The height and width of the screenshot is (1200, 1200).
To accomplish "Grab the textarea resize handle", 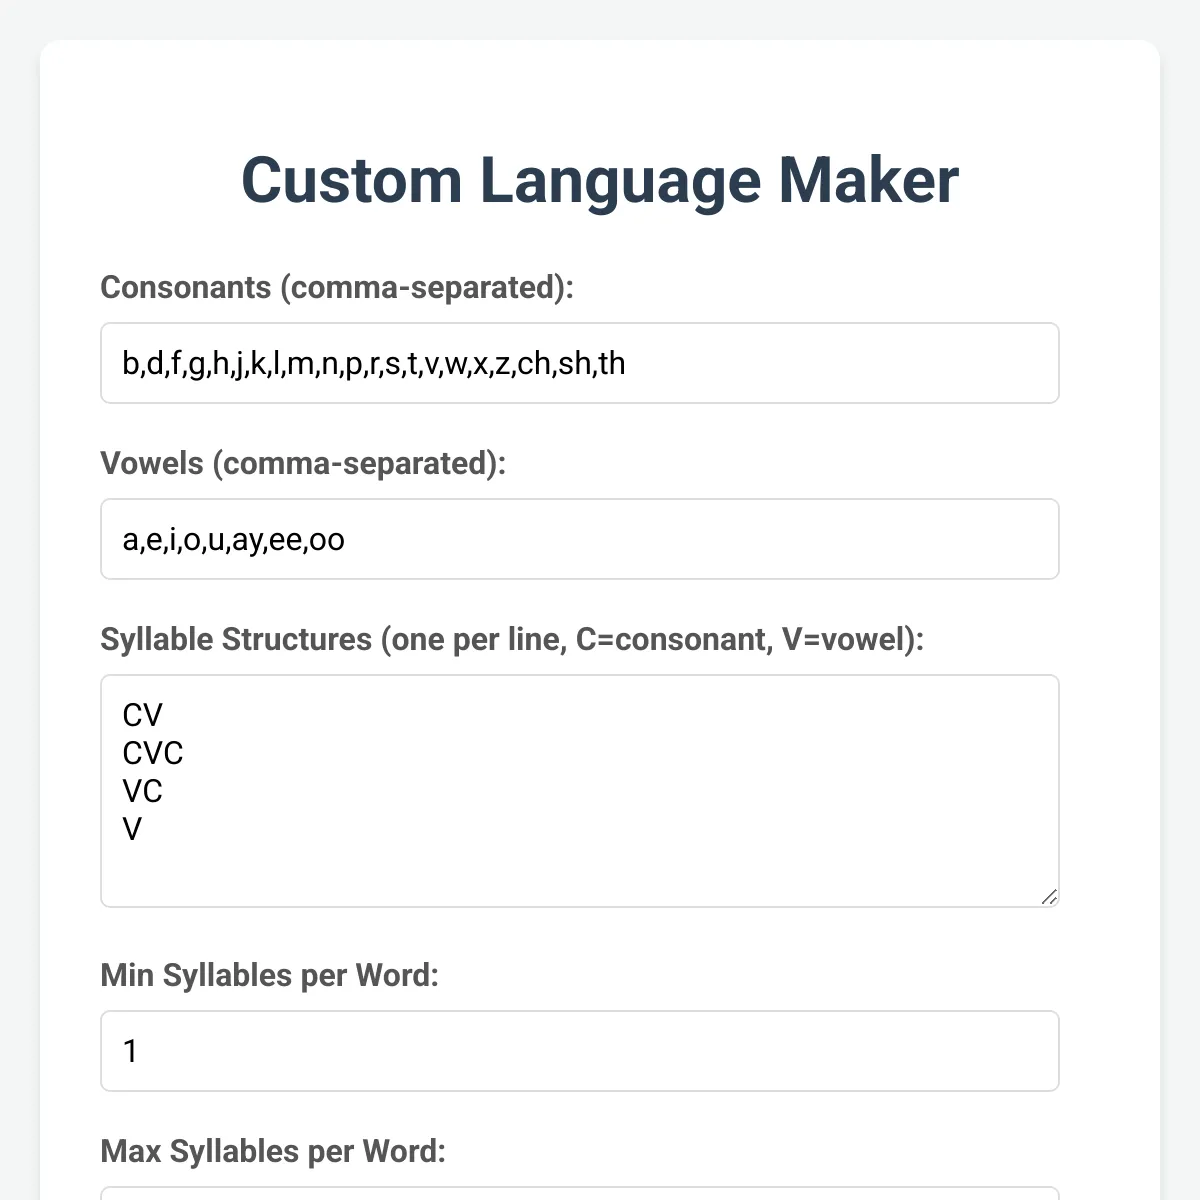I will point(1049,897).
